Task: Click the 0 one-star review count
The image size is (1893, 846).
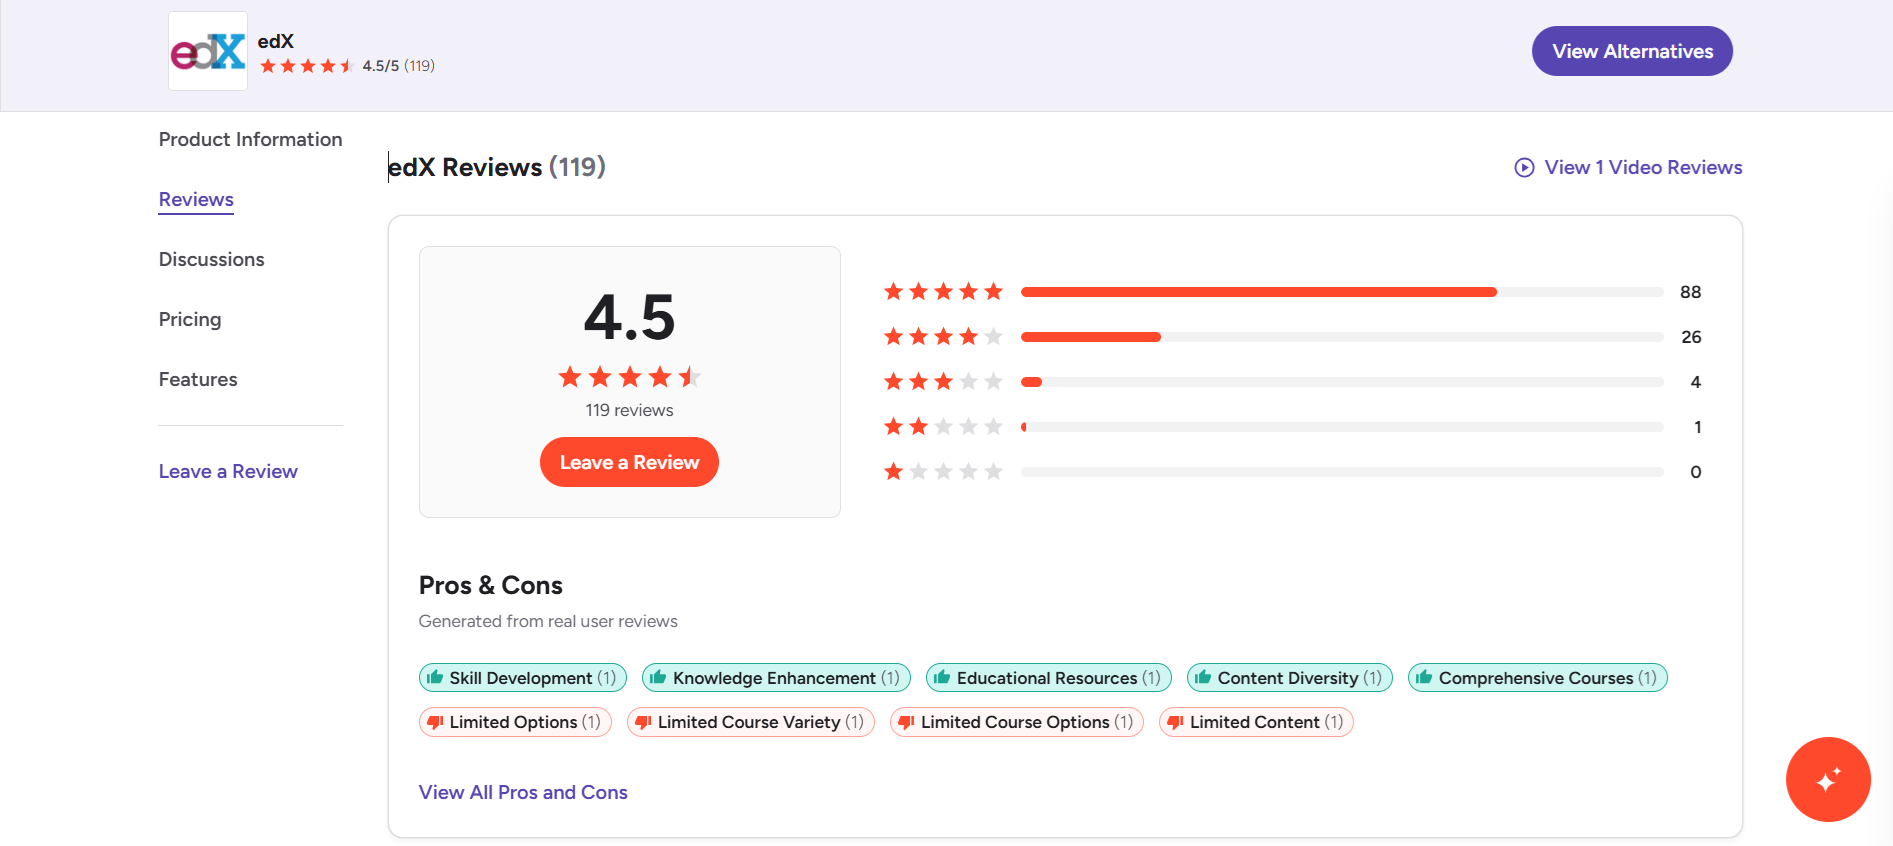Action: tap(1696, 472)
